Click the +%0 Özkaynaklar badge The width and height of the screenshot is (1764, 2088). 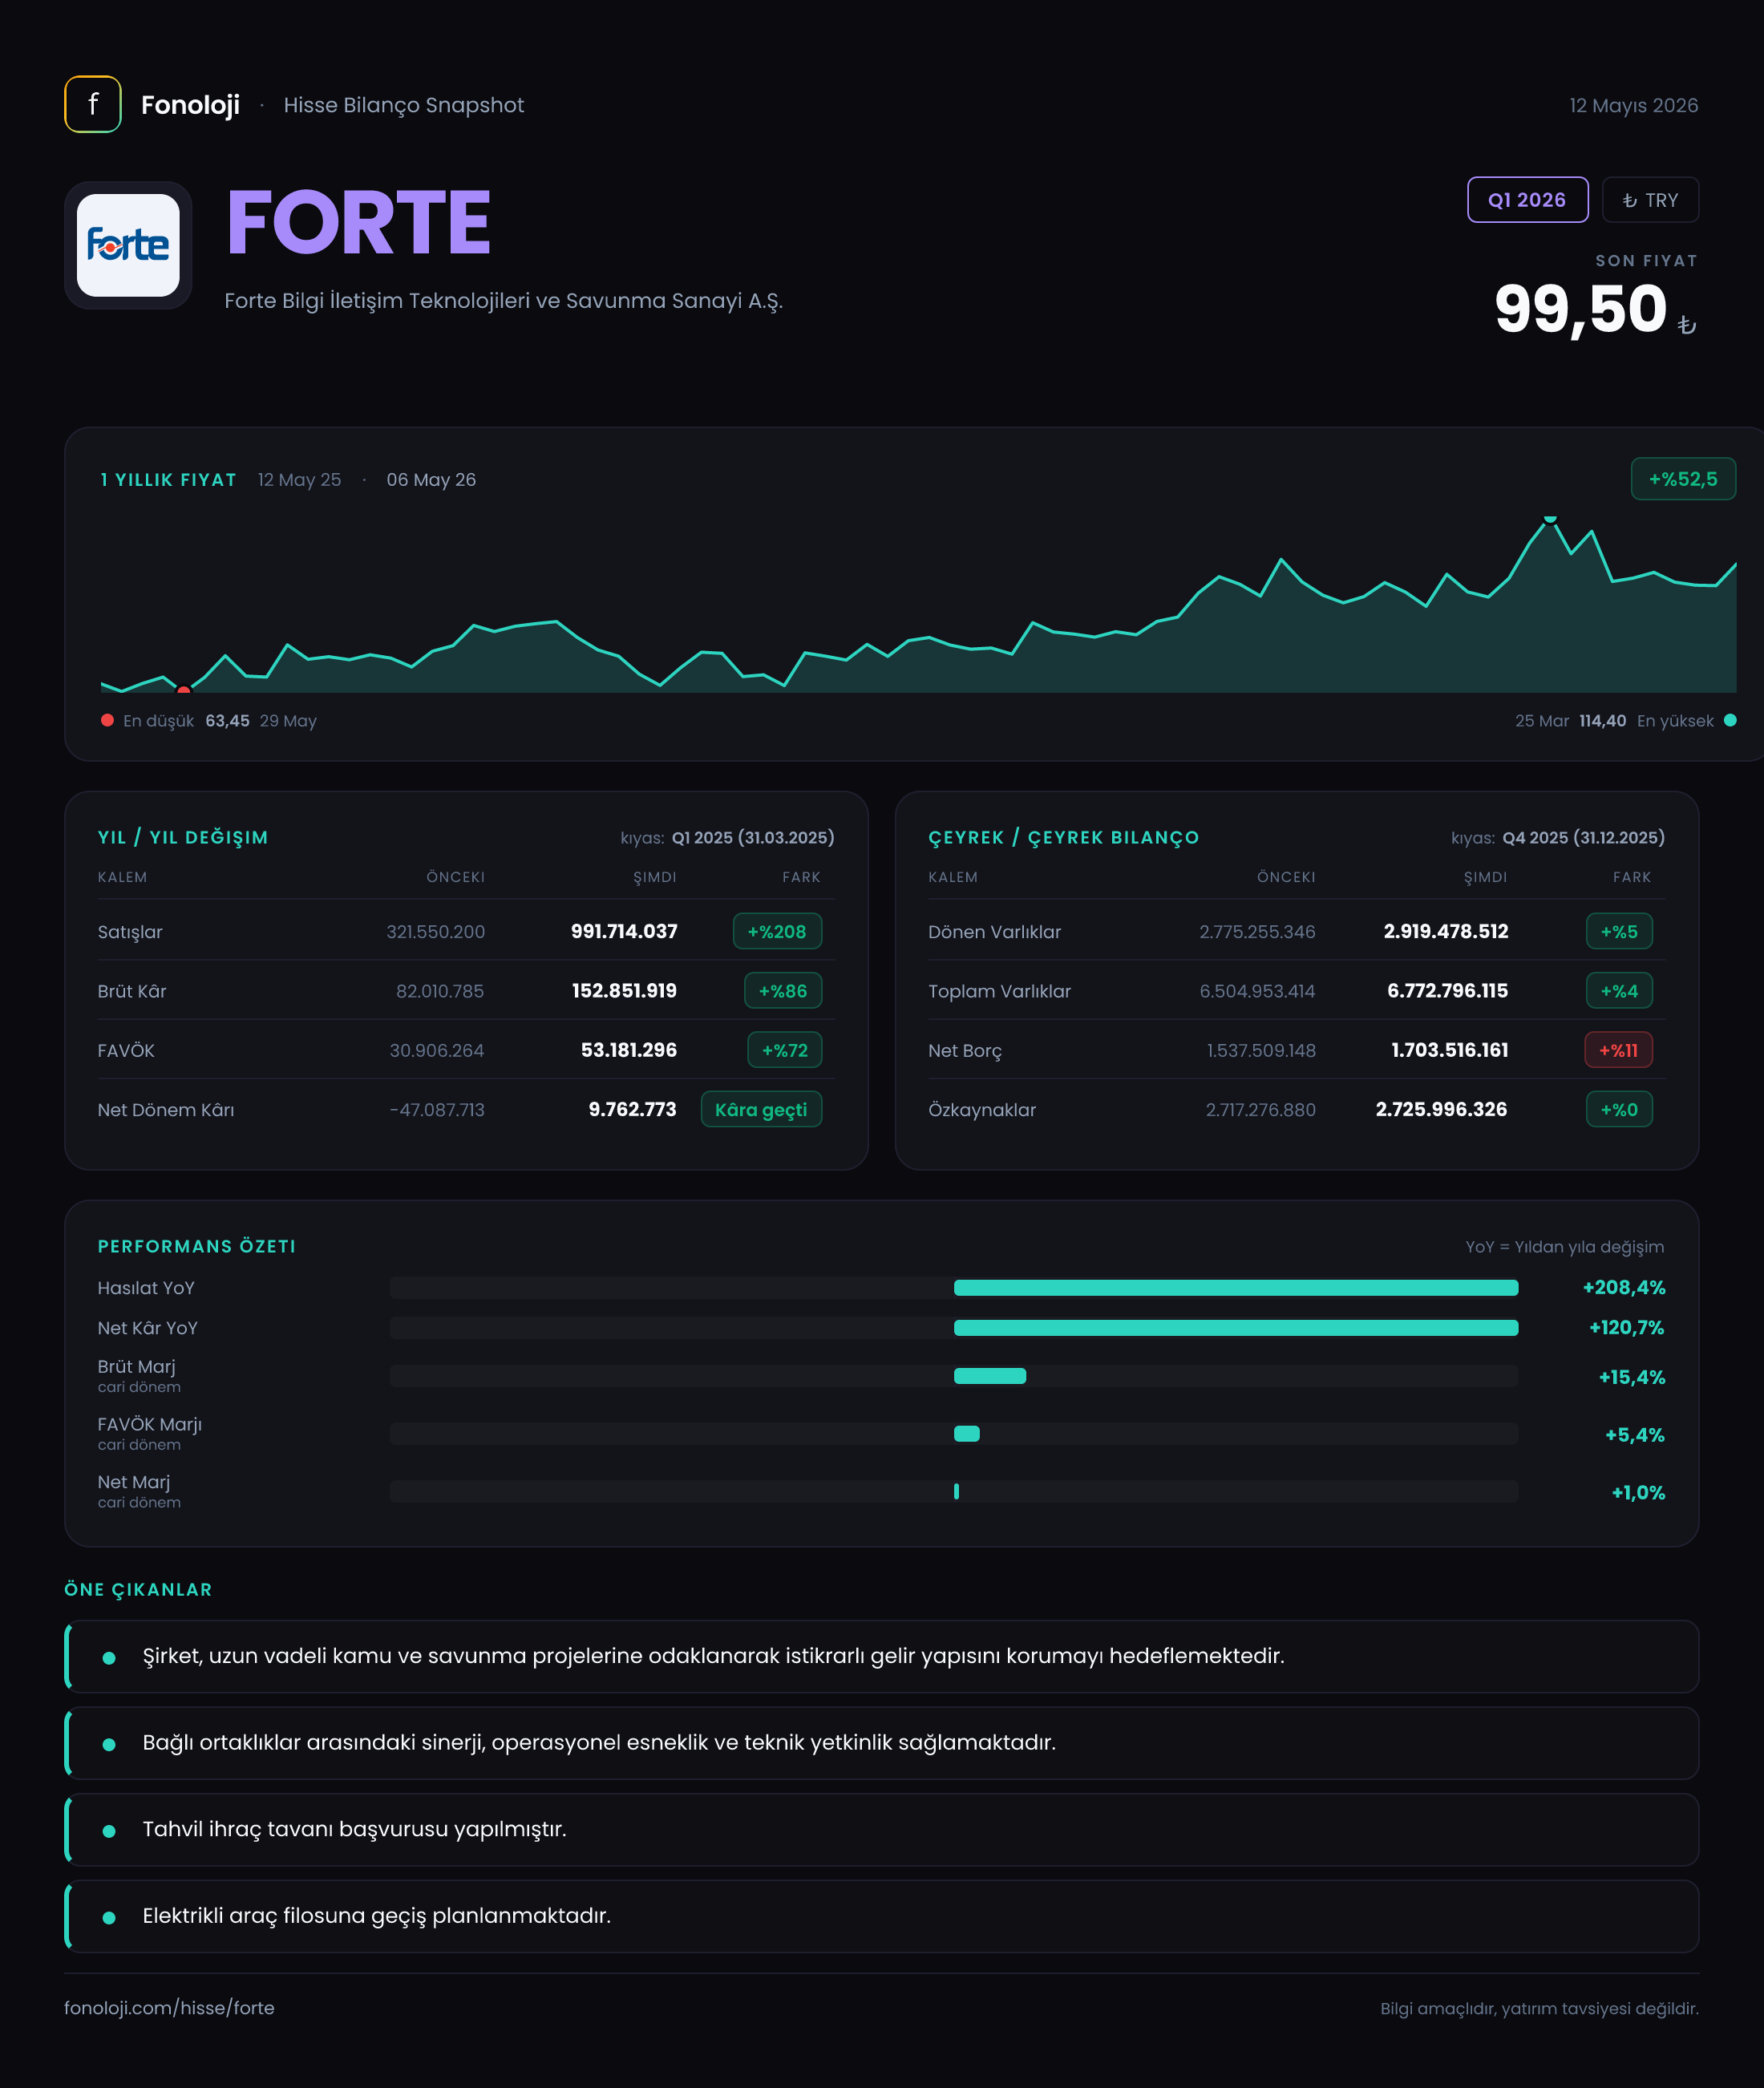(x=1619, y=1109)
